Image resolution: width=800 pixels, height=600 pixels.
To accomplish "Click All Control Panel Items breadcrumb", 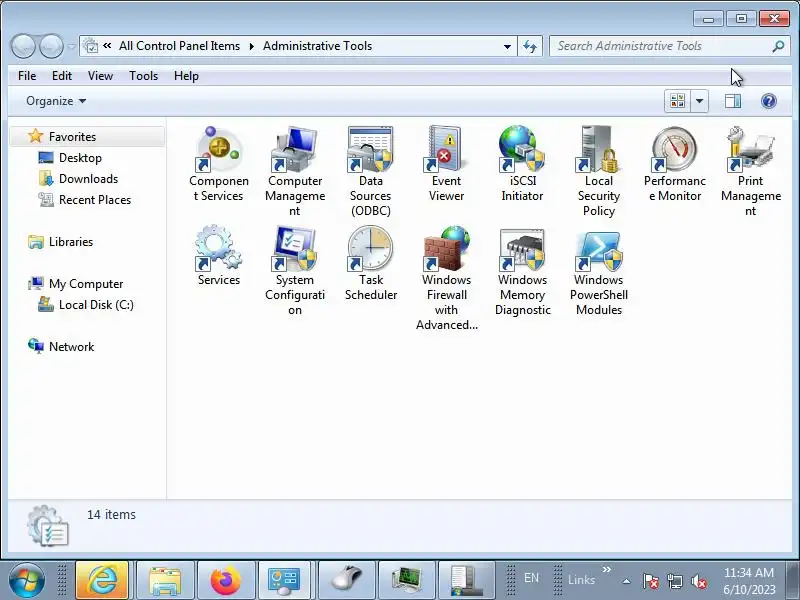I will click(x=179, y=46).
